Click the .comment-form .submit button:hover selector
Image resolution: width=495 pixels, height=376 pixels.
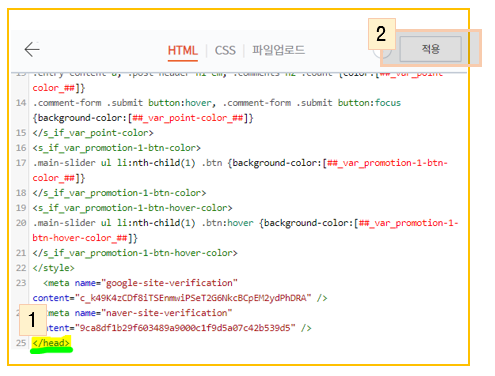122,103
